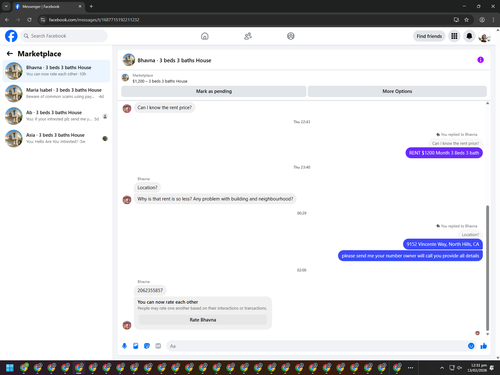Click the voice clip microphone icon

124,346
